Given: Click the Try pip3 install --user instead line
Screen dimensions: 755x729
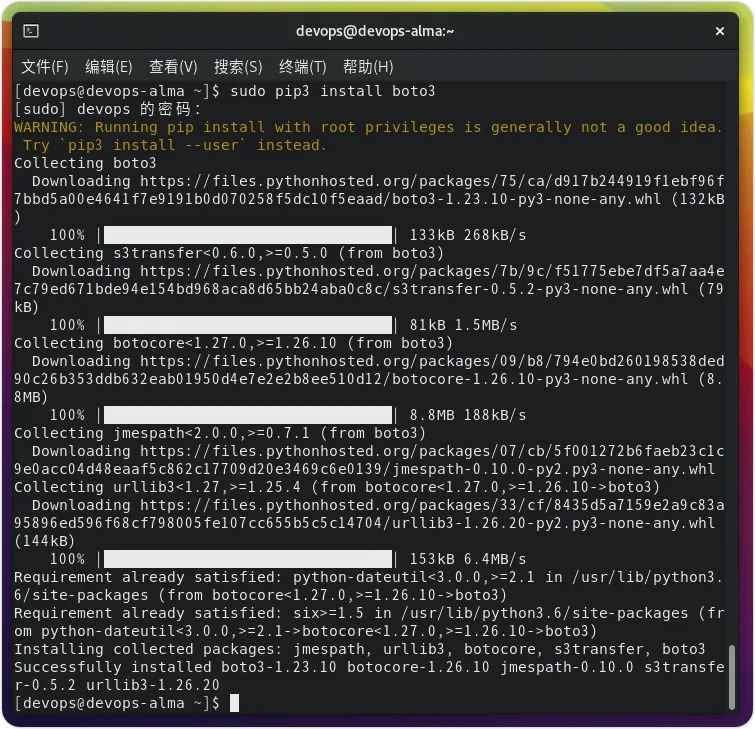Looking at the screenshot, I should click(174, 145).
